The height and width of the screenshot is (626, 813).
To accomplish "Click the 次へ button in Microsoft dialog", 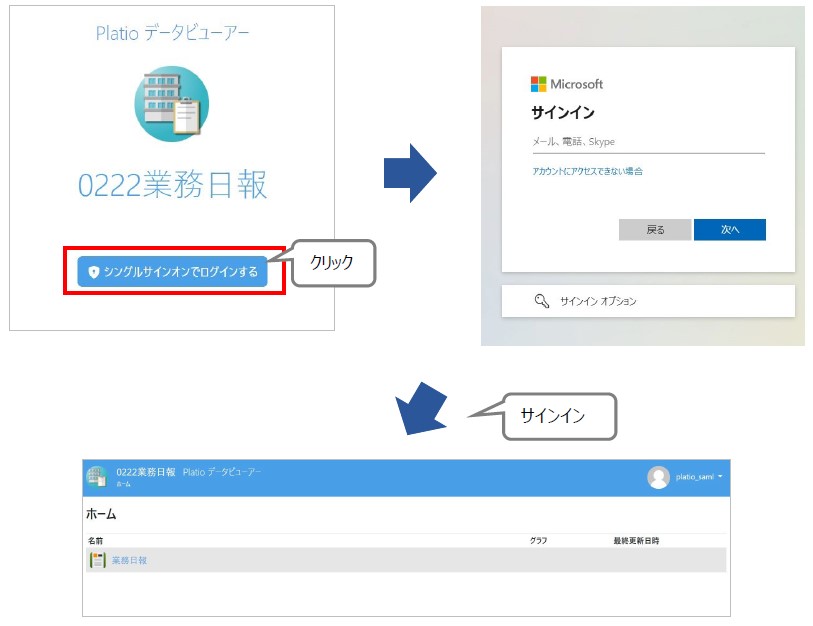I will [x=730, y=229].
